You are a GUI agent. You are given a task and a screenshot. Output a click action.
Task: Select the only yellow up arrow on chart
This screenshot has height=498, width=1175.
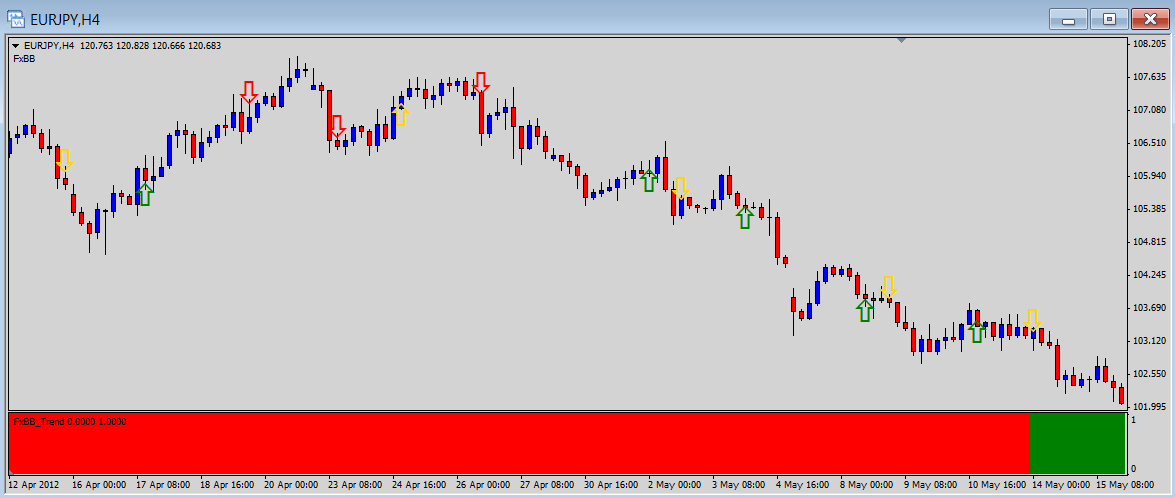[401, 114]
